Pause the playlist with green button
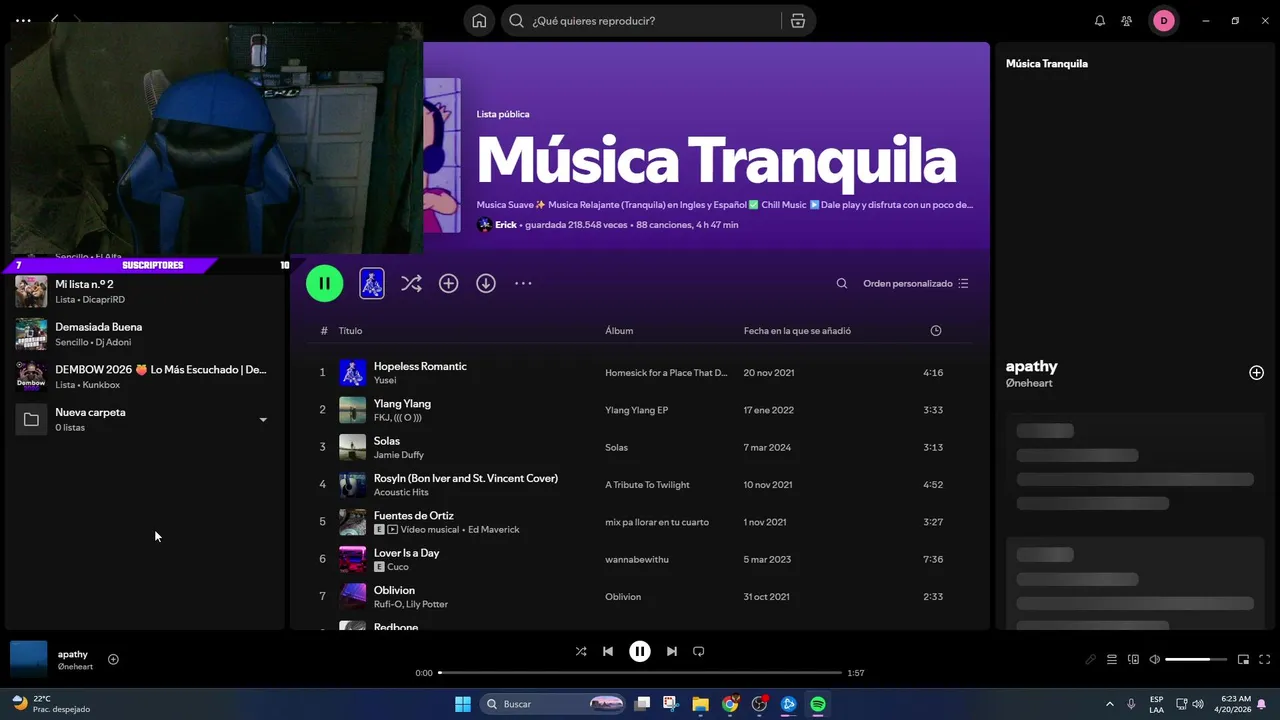Image resolution: width=1280 pixels, height=720 pixels. pyautogui.click(x=325, y=284)
